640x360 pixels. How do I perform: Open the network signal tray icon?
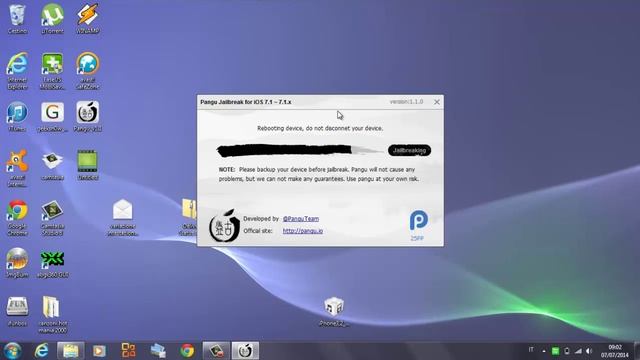578,351
